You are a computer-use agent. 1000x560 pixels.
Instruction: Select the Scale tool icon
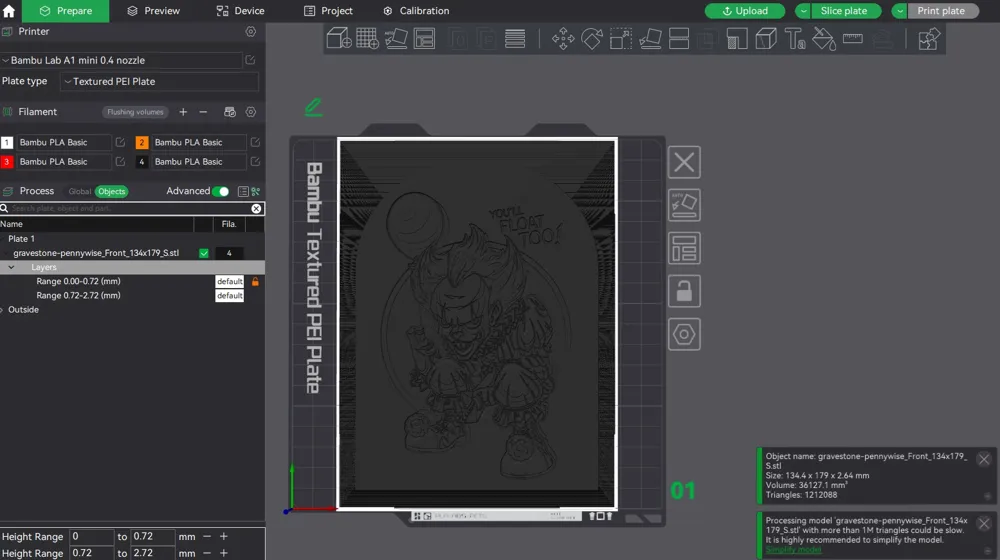[621, 38]
